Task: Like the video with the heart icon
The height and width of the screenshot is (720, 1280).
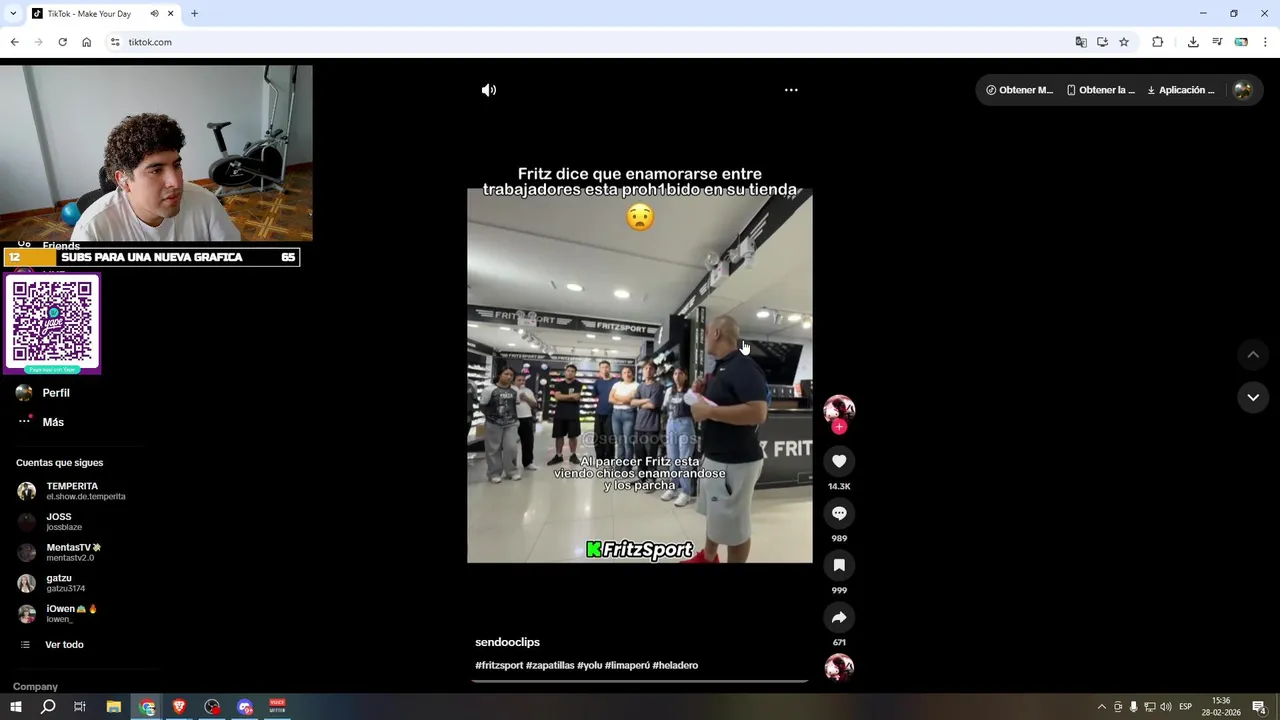Action: [839, 461]
